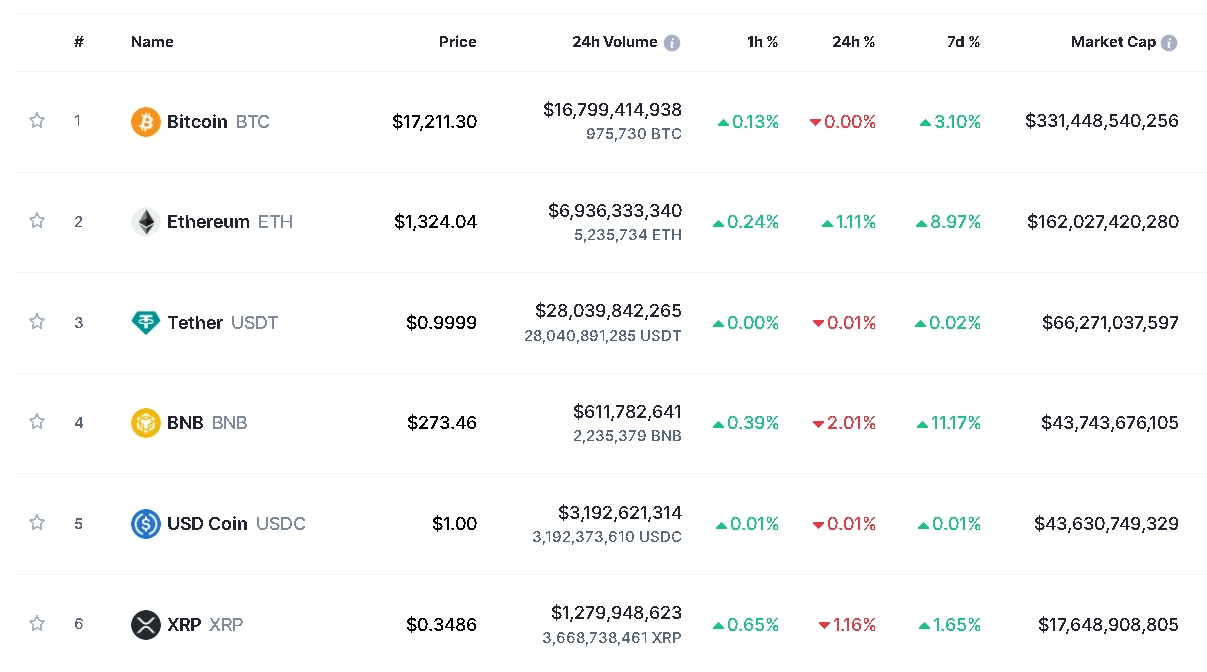
Task: Click BNB market cap $43,743,676,105
Action: [1110, 423]
